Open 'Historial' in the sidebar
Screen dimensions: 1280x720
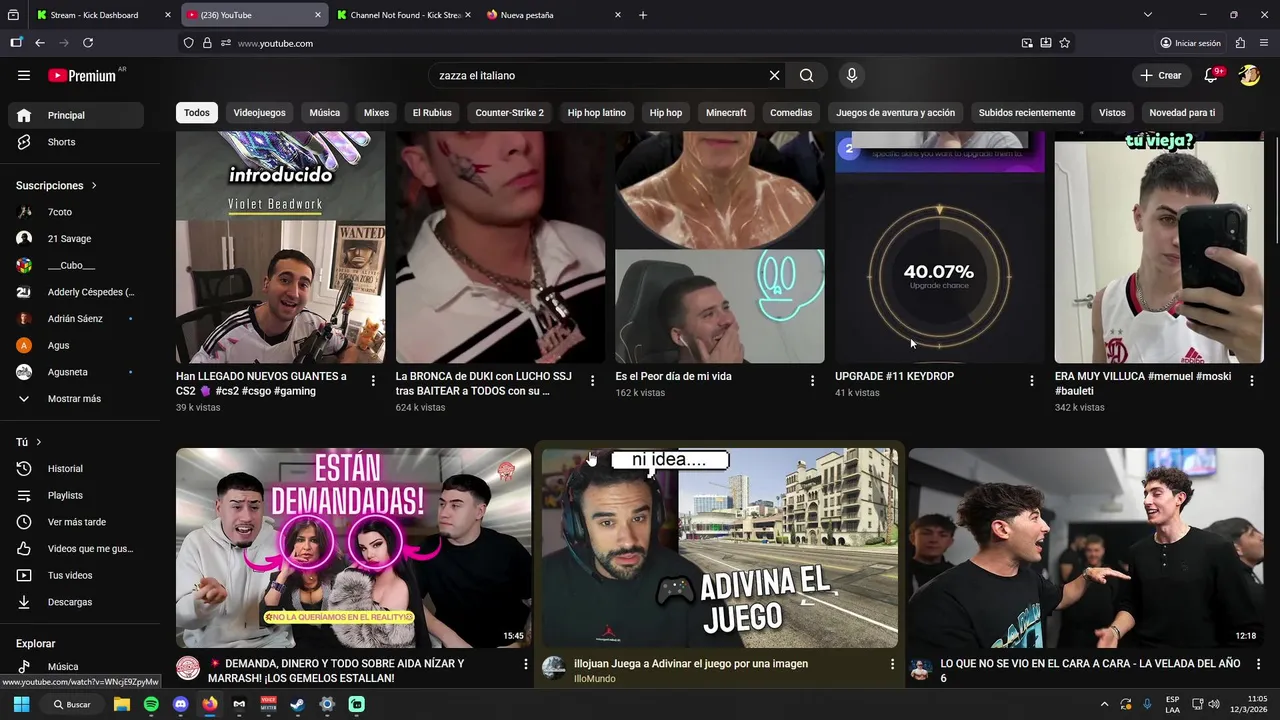tap(76, 469)
